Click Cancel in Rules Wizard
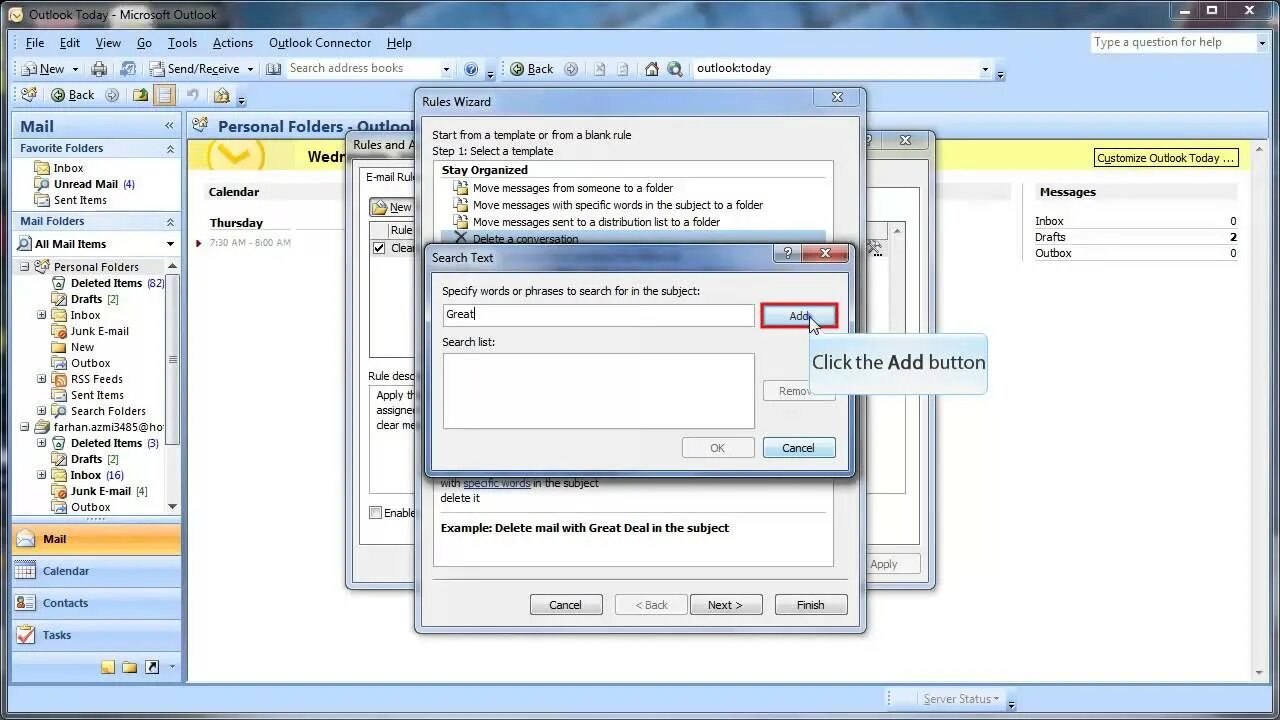Screen dimensions: 1280x720 (565, 605)
